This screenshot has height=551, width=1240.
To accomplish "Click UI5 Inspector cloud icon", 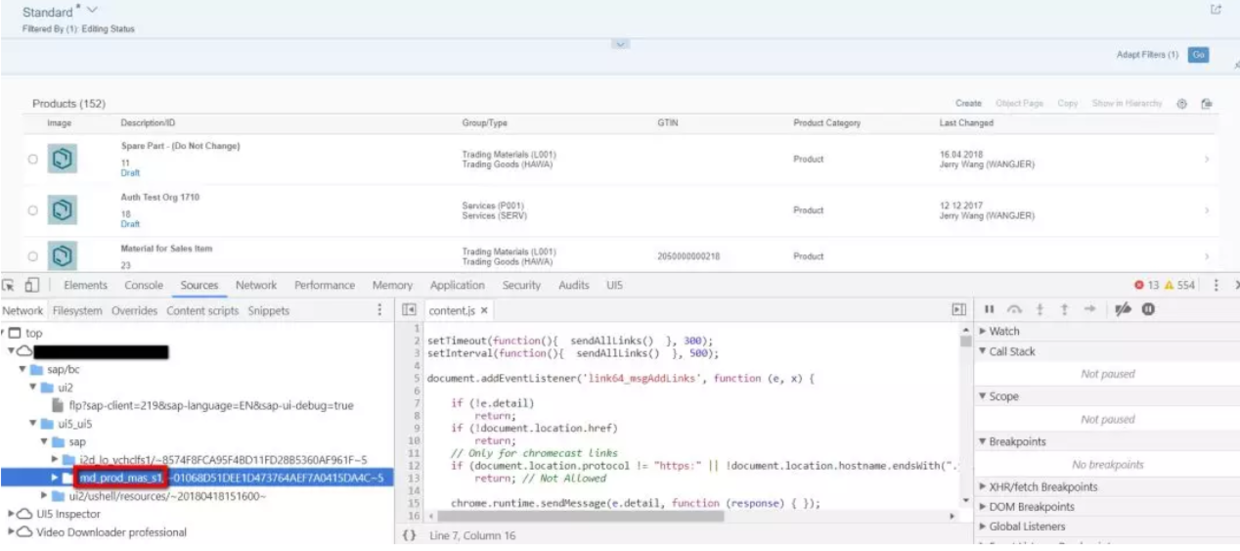I will pos(24,514).
